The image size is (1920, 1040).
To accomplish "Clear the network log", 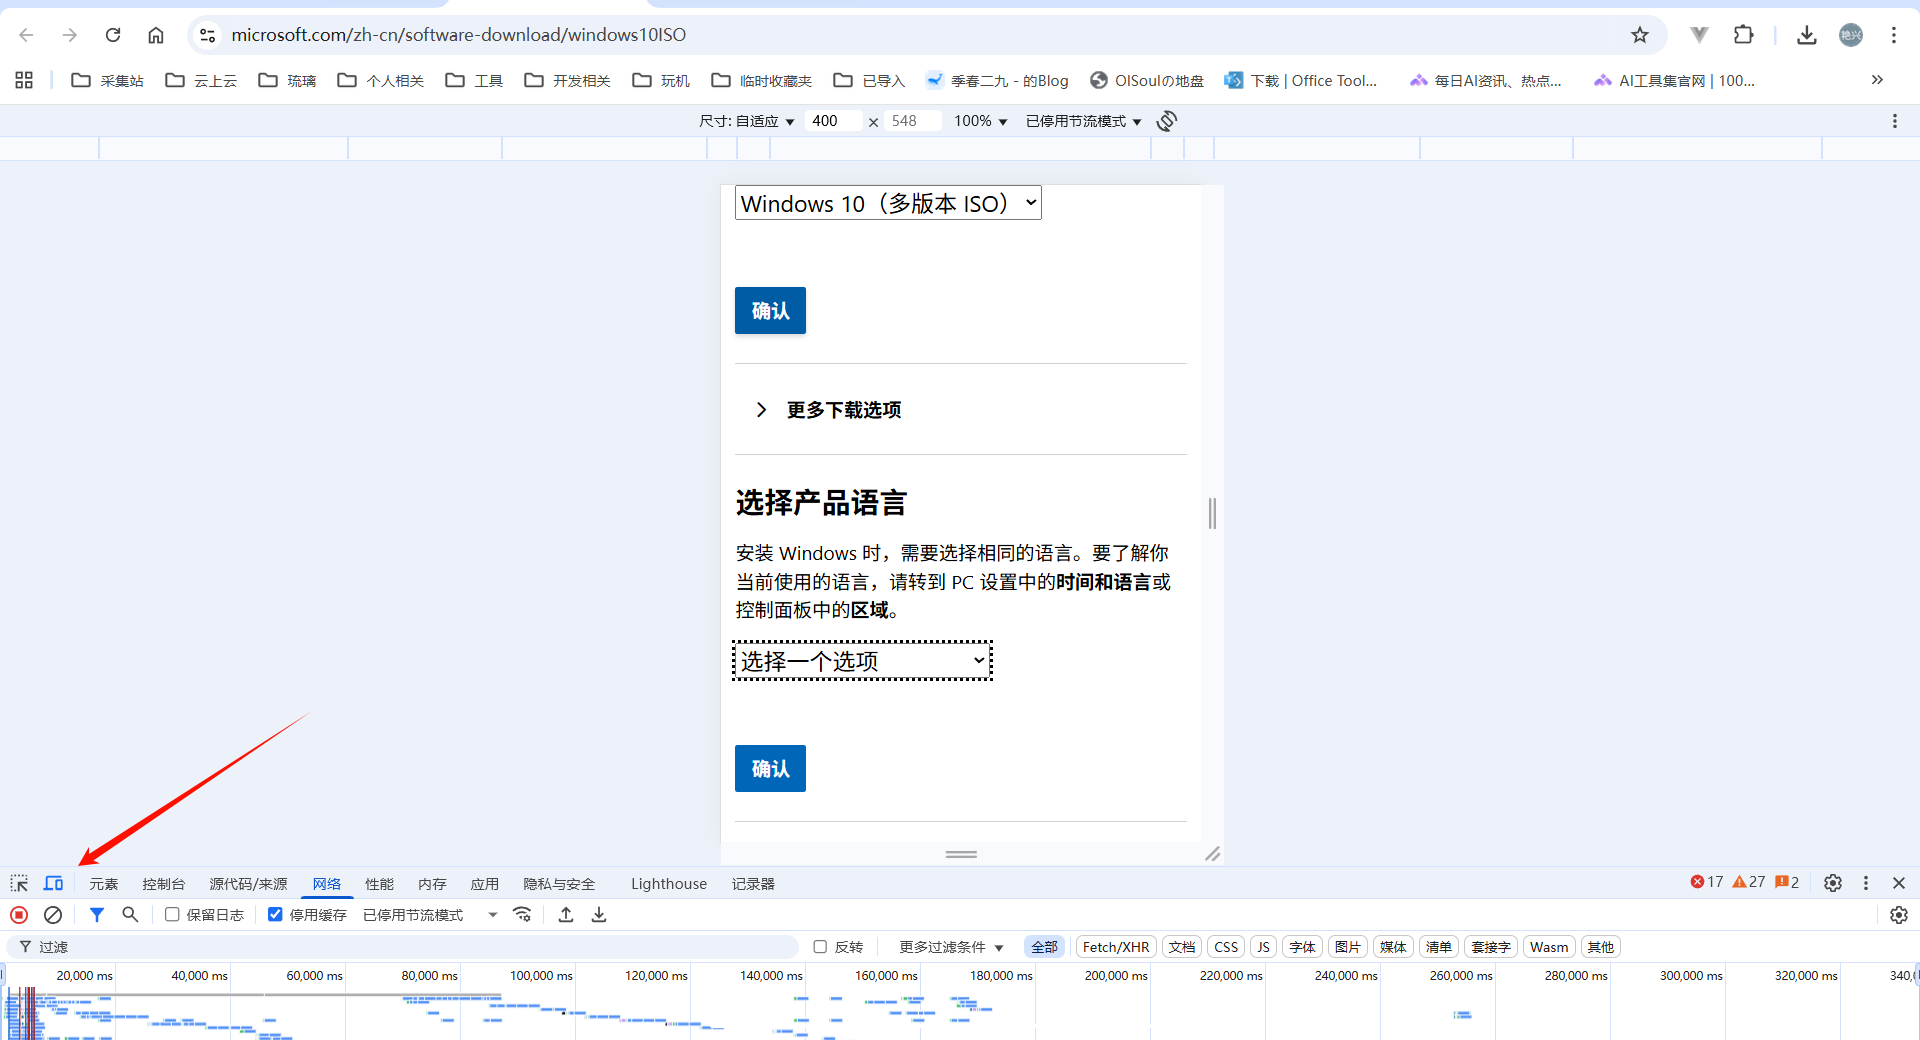I will [53, 915].
